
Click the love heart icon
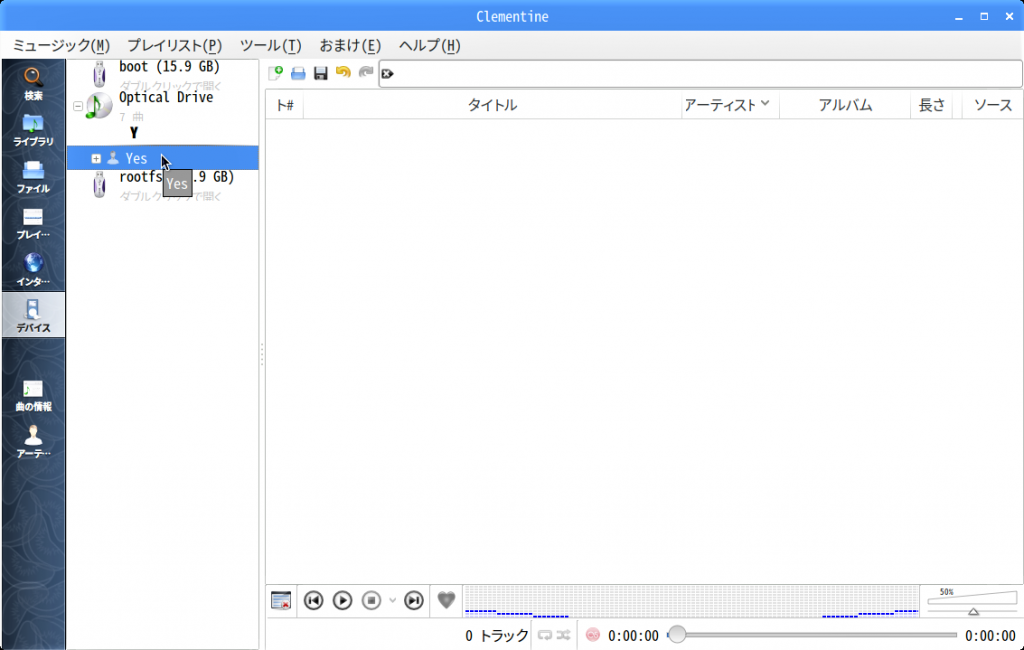click(446, 600)
